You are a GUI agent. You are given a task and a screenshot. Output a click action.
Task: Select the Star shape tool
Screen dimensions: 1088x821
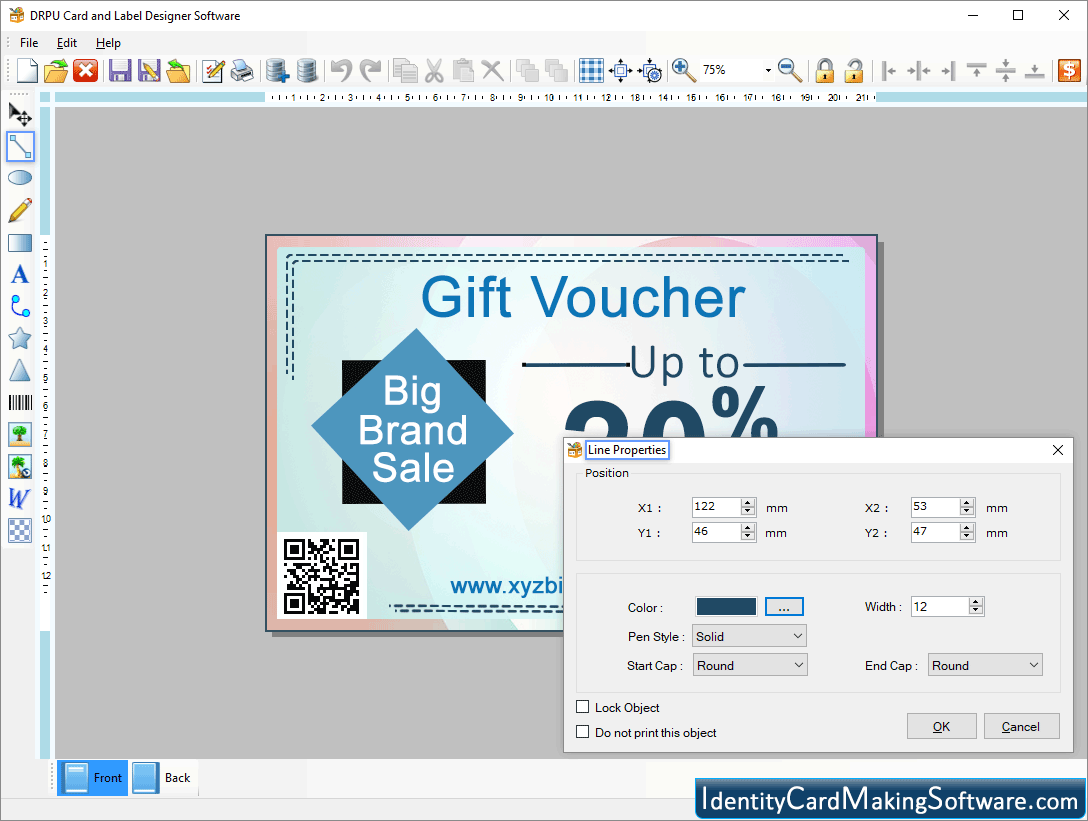pos(20,339)
